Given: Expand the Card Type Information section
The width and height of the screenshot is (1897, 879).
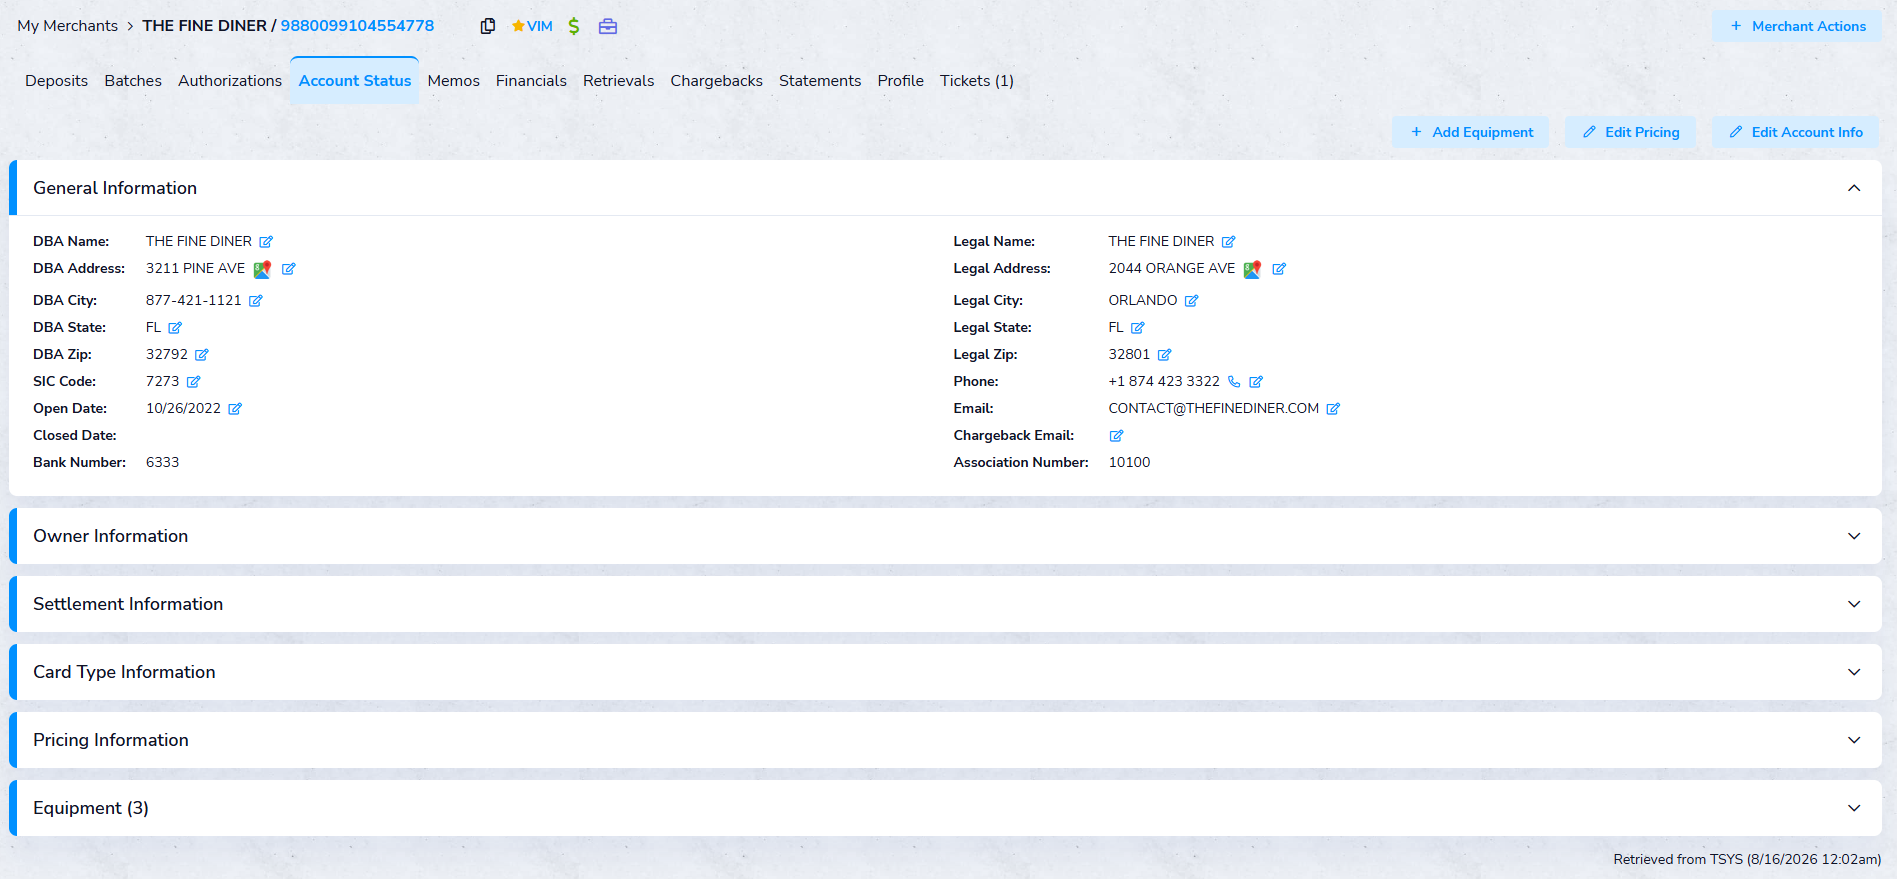Looking at the screenshot, I should [x=1854, y=672].
